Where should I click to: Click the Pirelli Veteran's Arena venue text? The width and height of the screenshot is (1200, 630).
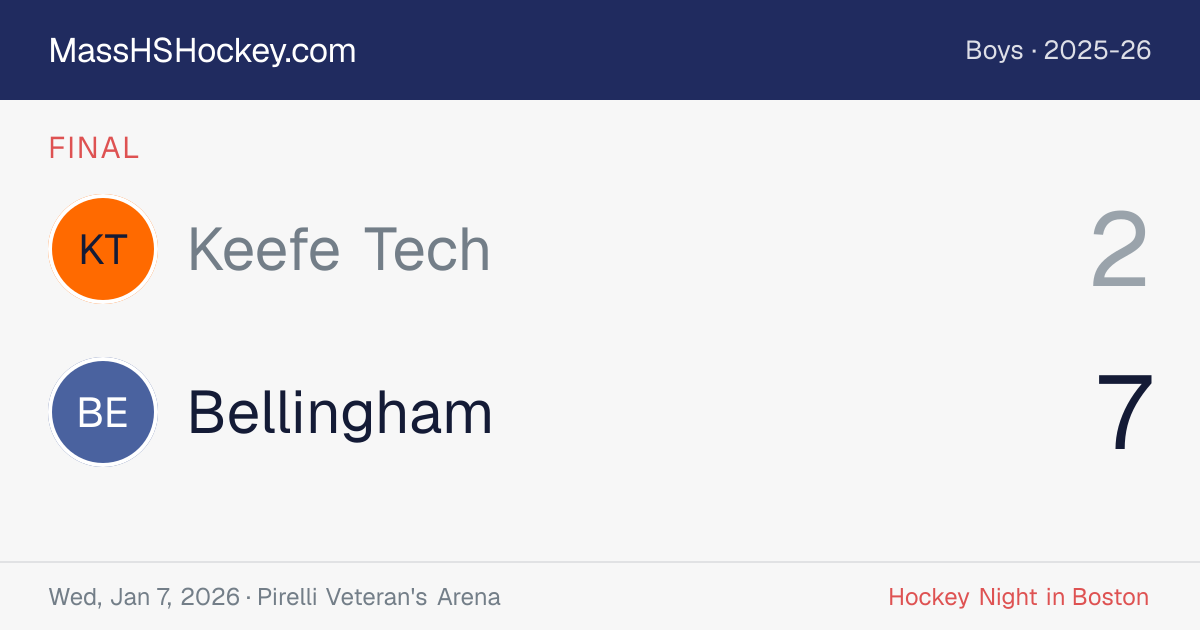379,597
